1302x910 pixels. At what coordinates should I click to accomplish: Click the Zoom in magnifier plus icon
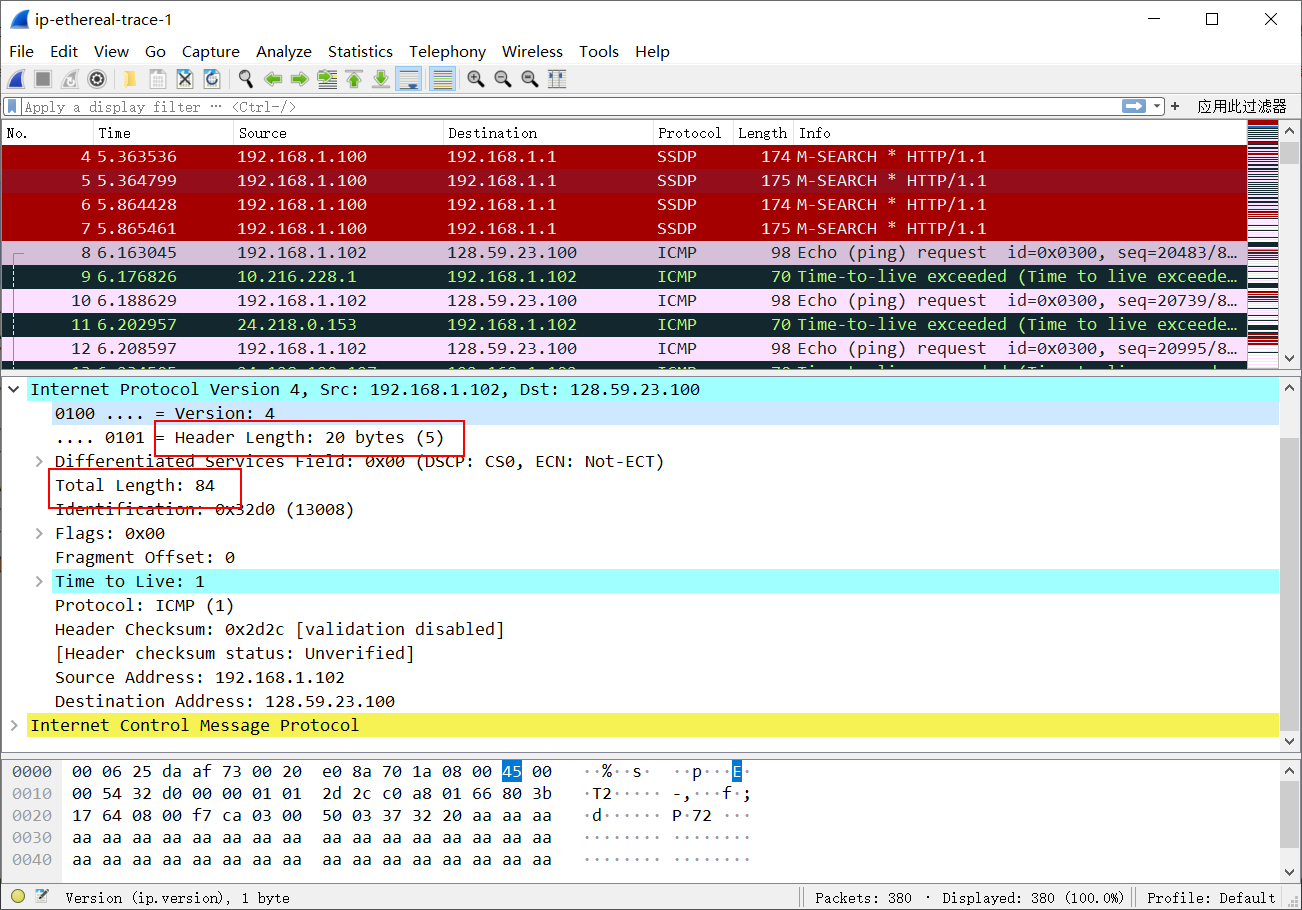point(476,79)
